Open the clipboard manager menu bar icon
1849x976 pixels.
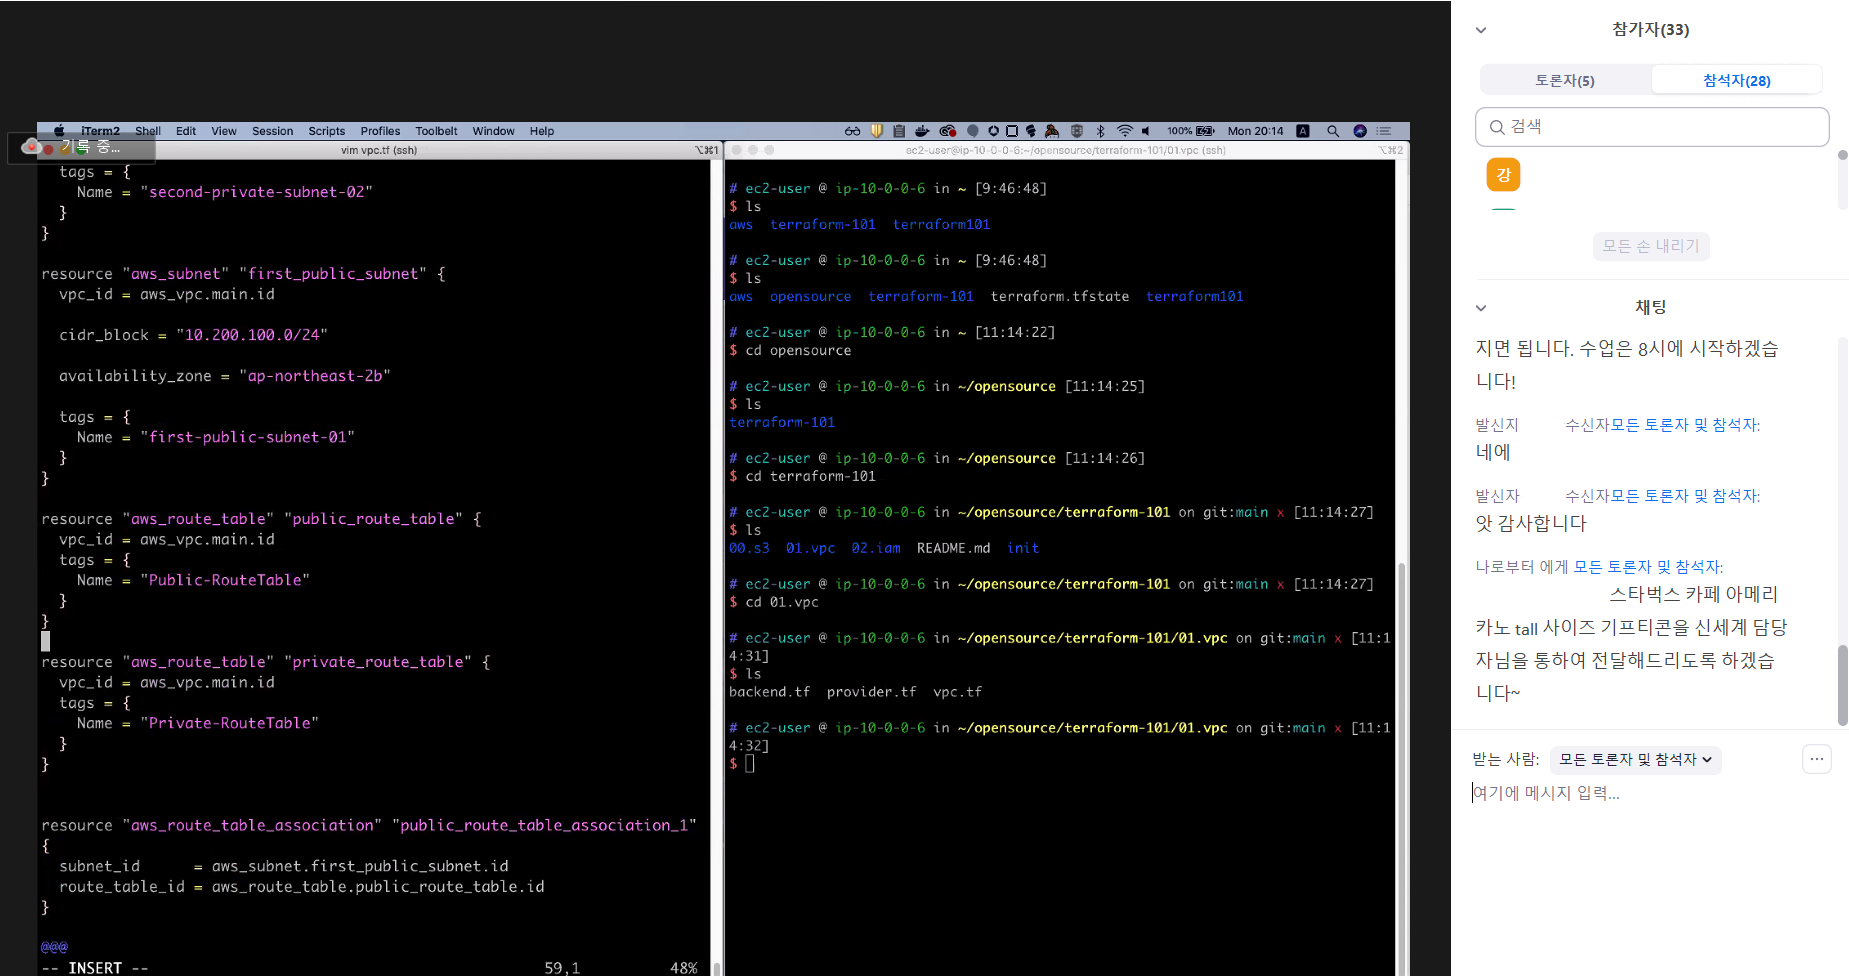pyautogui.click(x=899, y=131)
